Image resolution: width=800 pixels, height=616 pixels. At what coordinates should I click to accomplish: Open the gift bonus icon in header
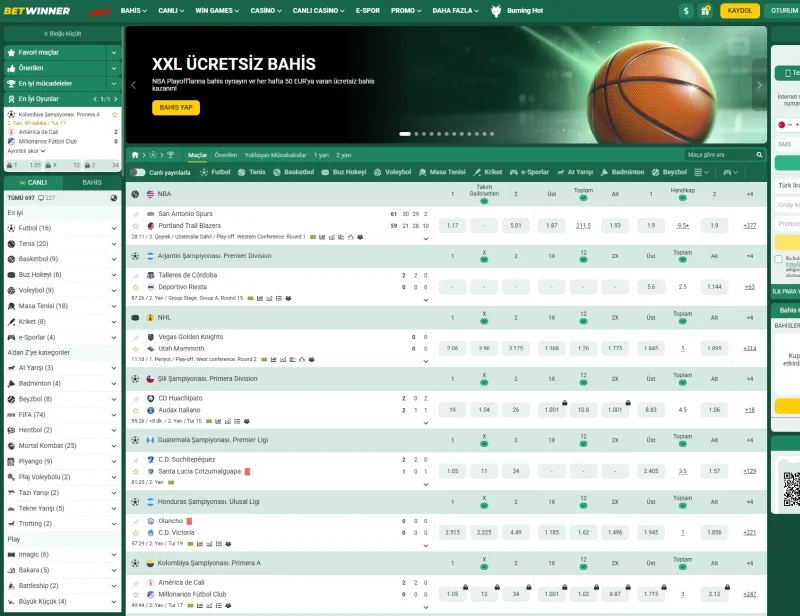click(x=706, y=11)
